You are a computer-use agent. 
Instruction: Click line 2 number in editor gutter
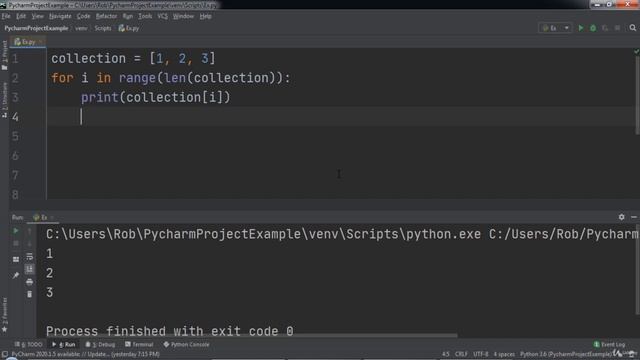click(15, 78)
